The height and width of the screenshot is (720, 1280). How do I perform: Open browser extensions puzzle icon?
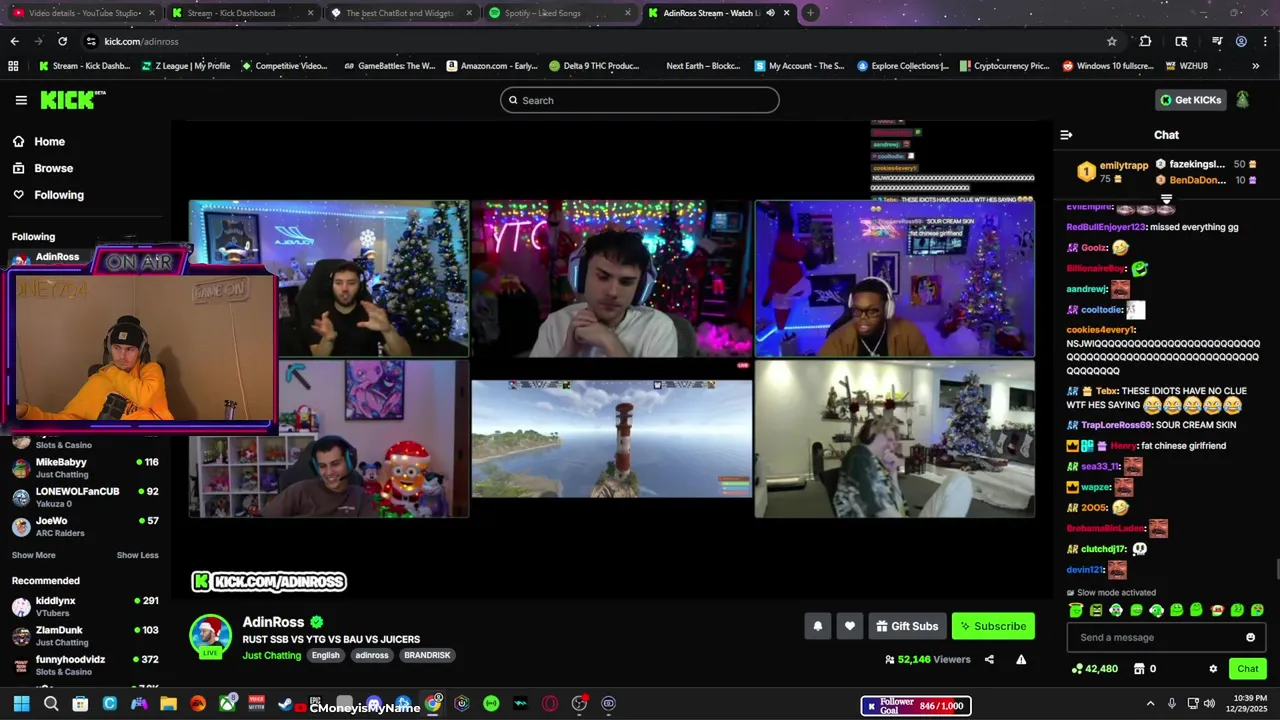coord(1145,41)
